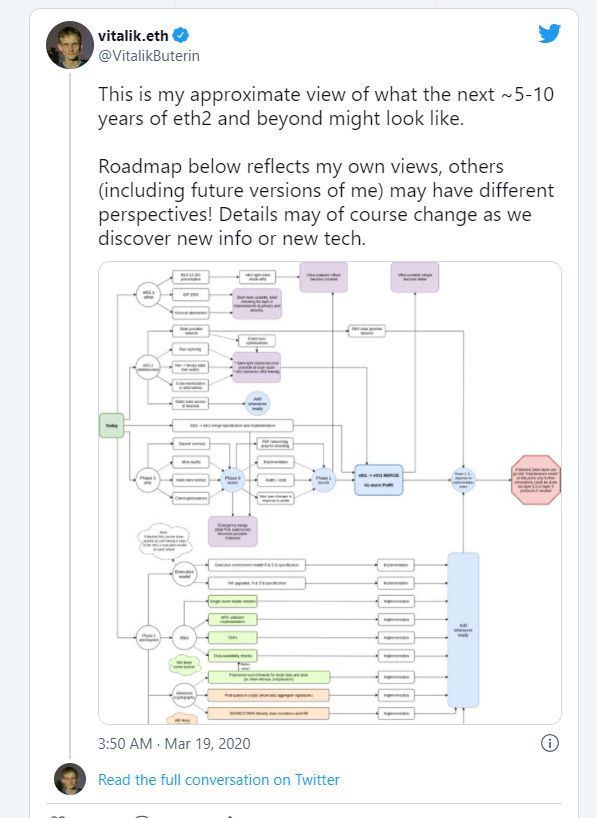Click the red octagon in roadmap diagram
This screenshot has width=597, height=818.
pyautogui.click(x=535, y=480)
